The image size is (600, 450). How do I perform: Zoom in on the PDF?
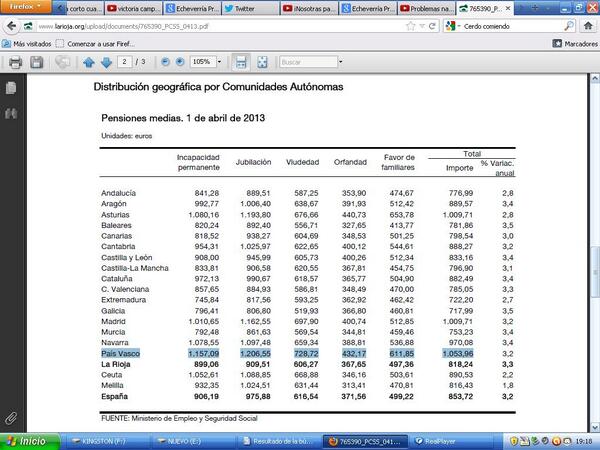point(180,62)
